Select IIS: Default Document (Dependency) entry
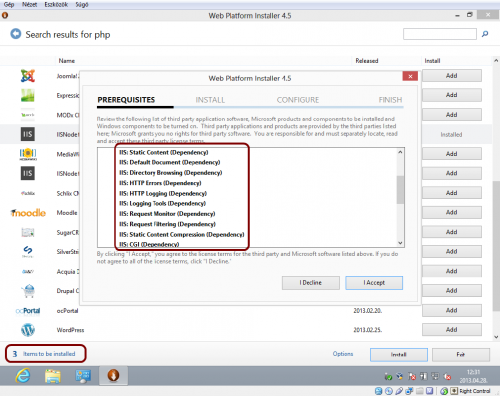 tap(170, 162)
